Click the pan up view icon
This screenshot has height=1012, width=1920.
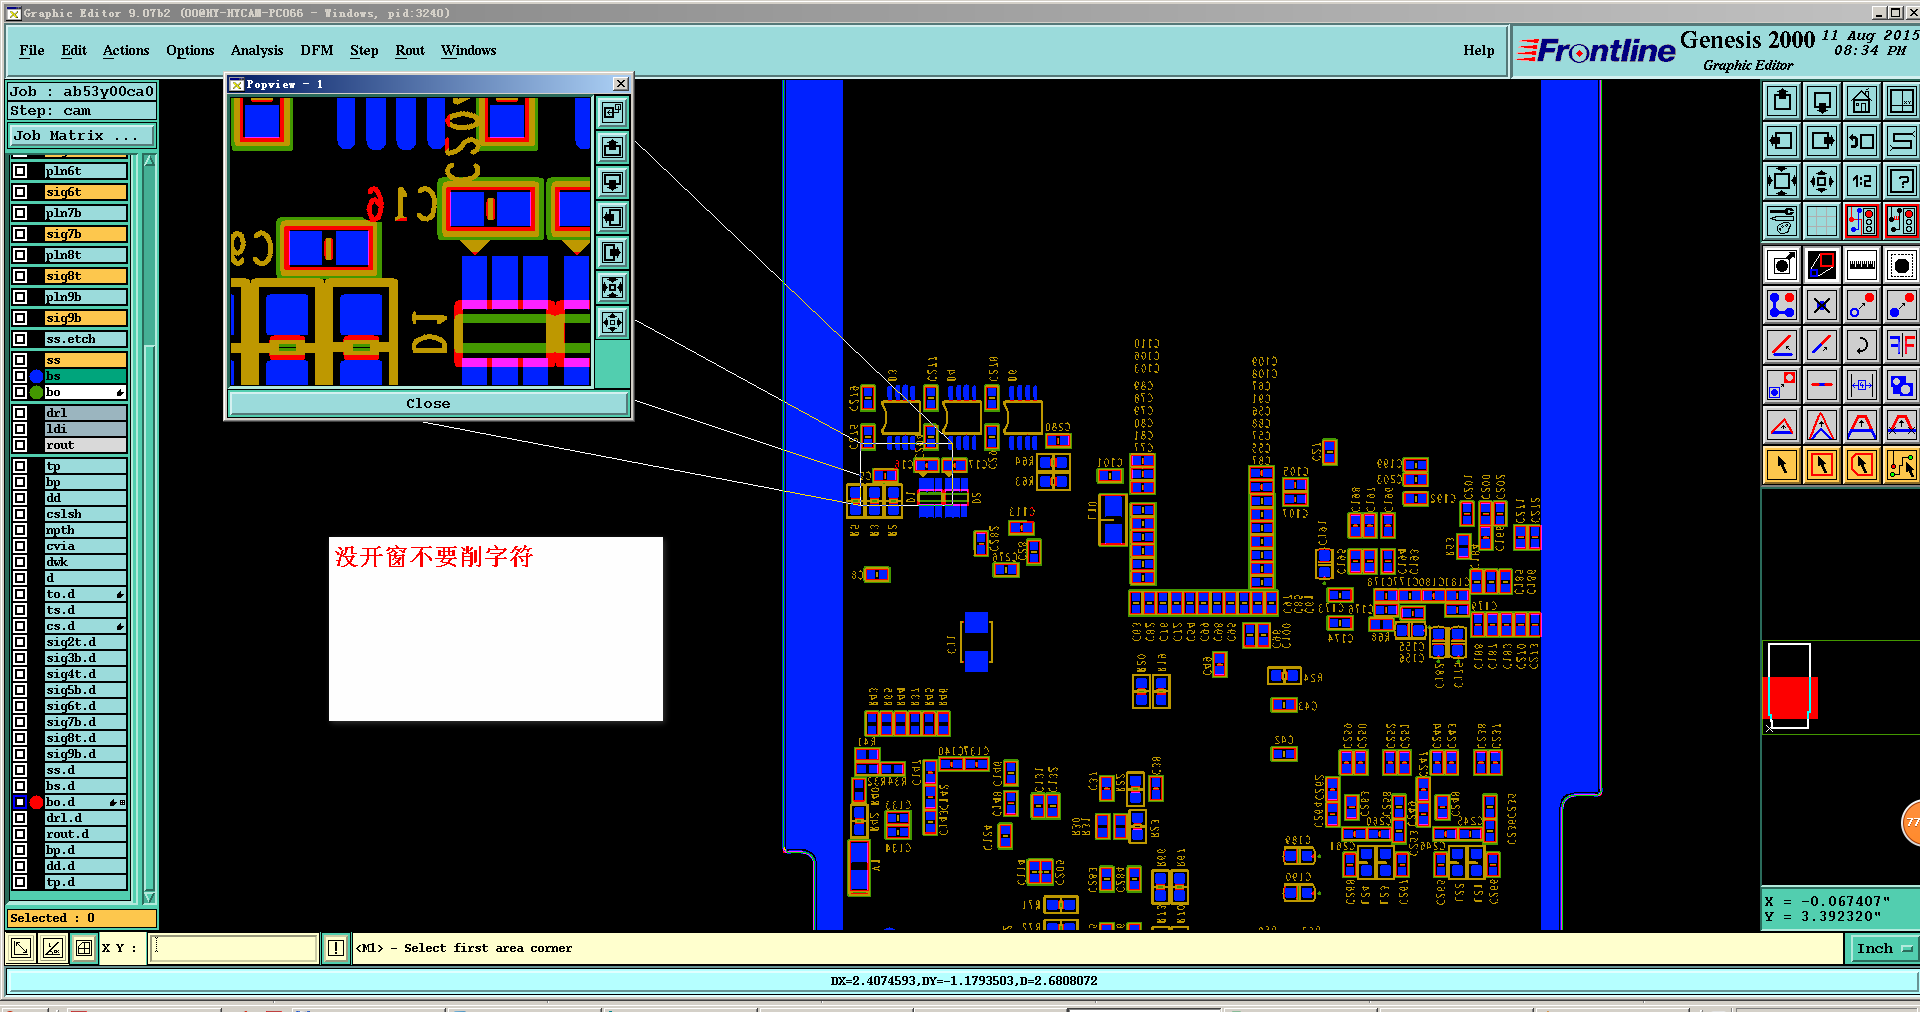tap(1782, 101)
